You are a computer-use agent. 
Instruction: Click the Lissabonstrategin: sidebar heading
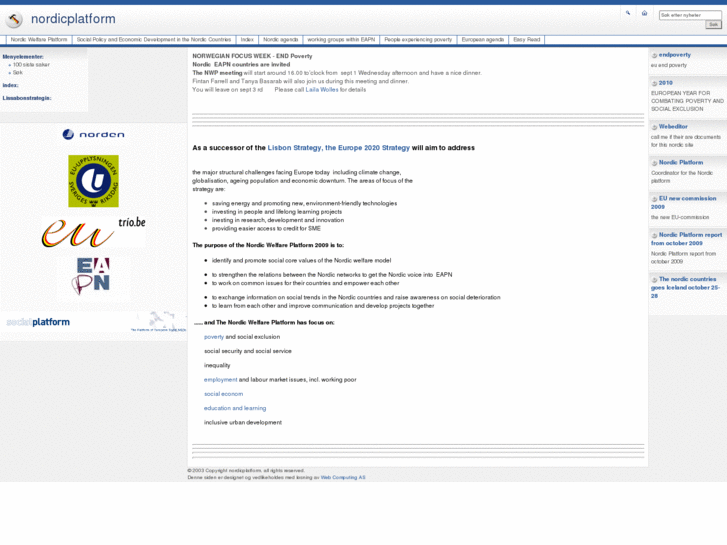point(27,98)
